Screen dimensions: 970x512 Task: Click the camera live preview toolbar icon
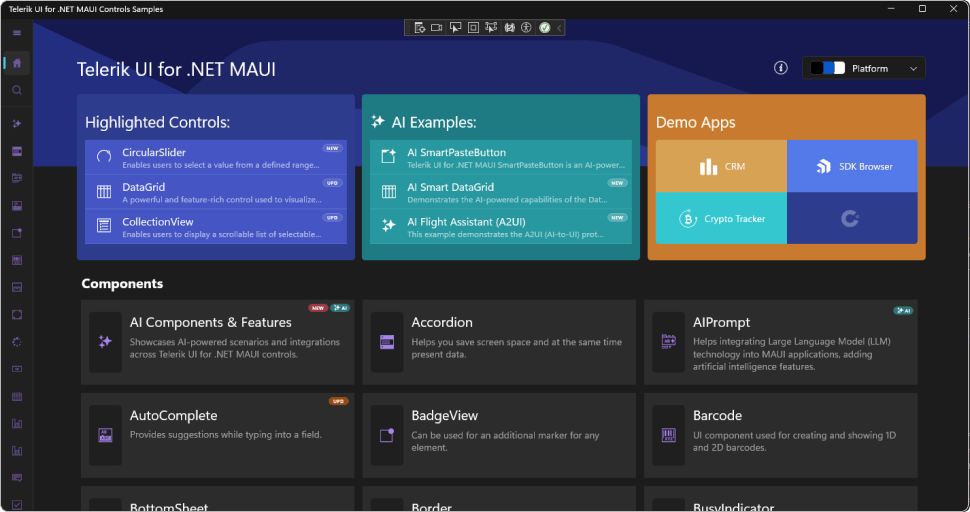437,27
